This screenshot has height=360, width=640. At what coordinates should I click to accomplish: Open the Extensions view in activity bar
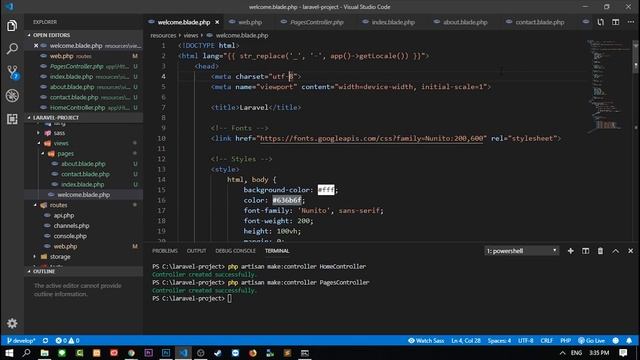pyautogui.click(x=12, y=119)
